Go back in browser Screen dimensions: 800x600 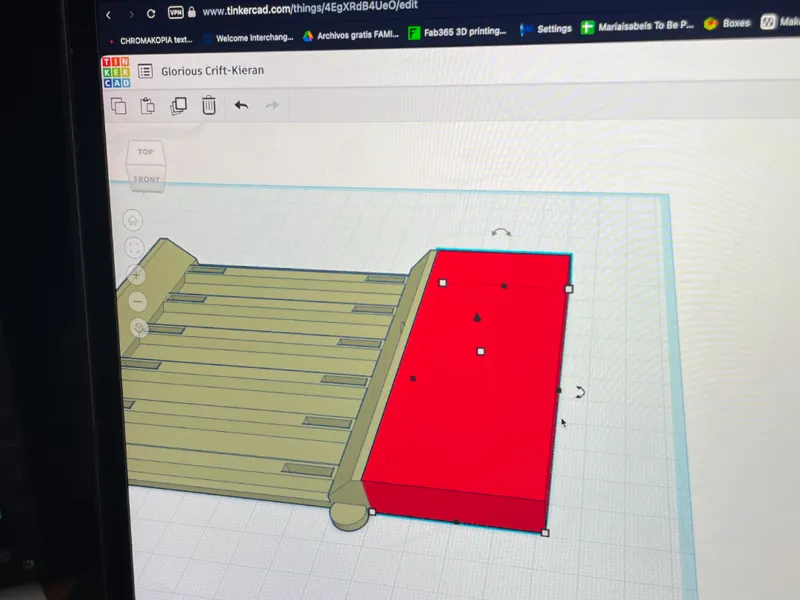click(x=108, y=15)
